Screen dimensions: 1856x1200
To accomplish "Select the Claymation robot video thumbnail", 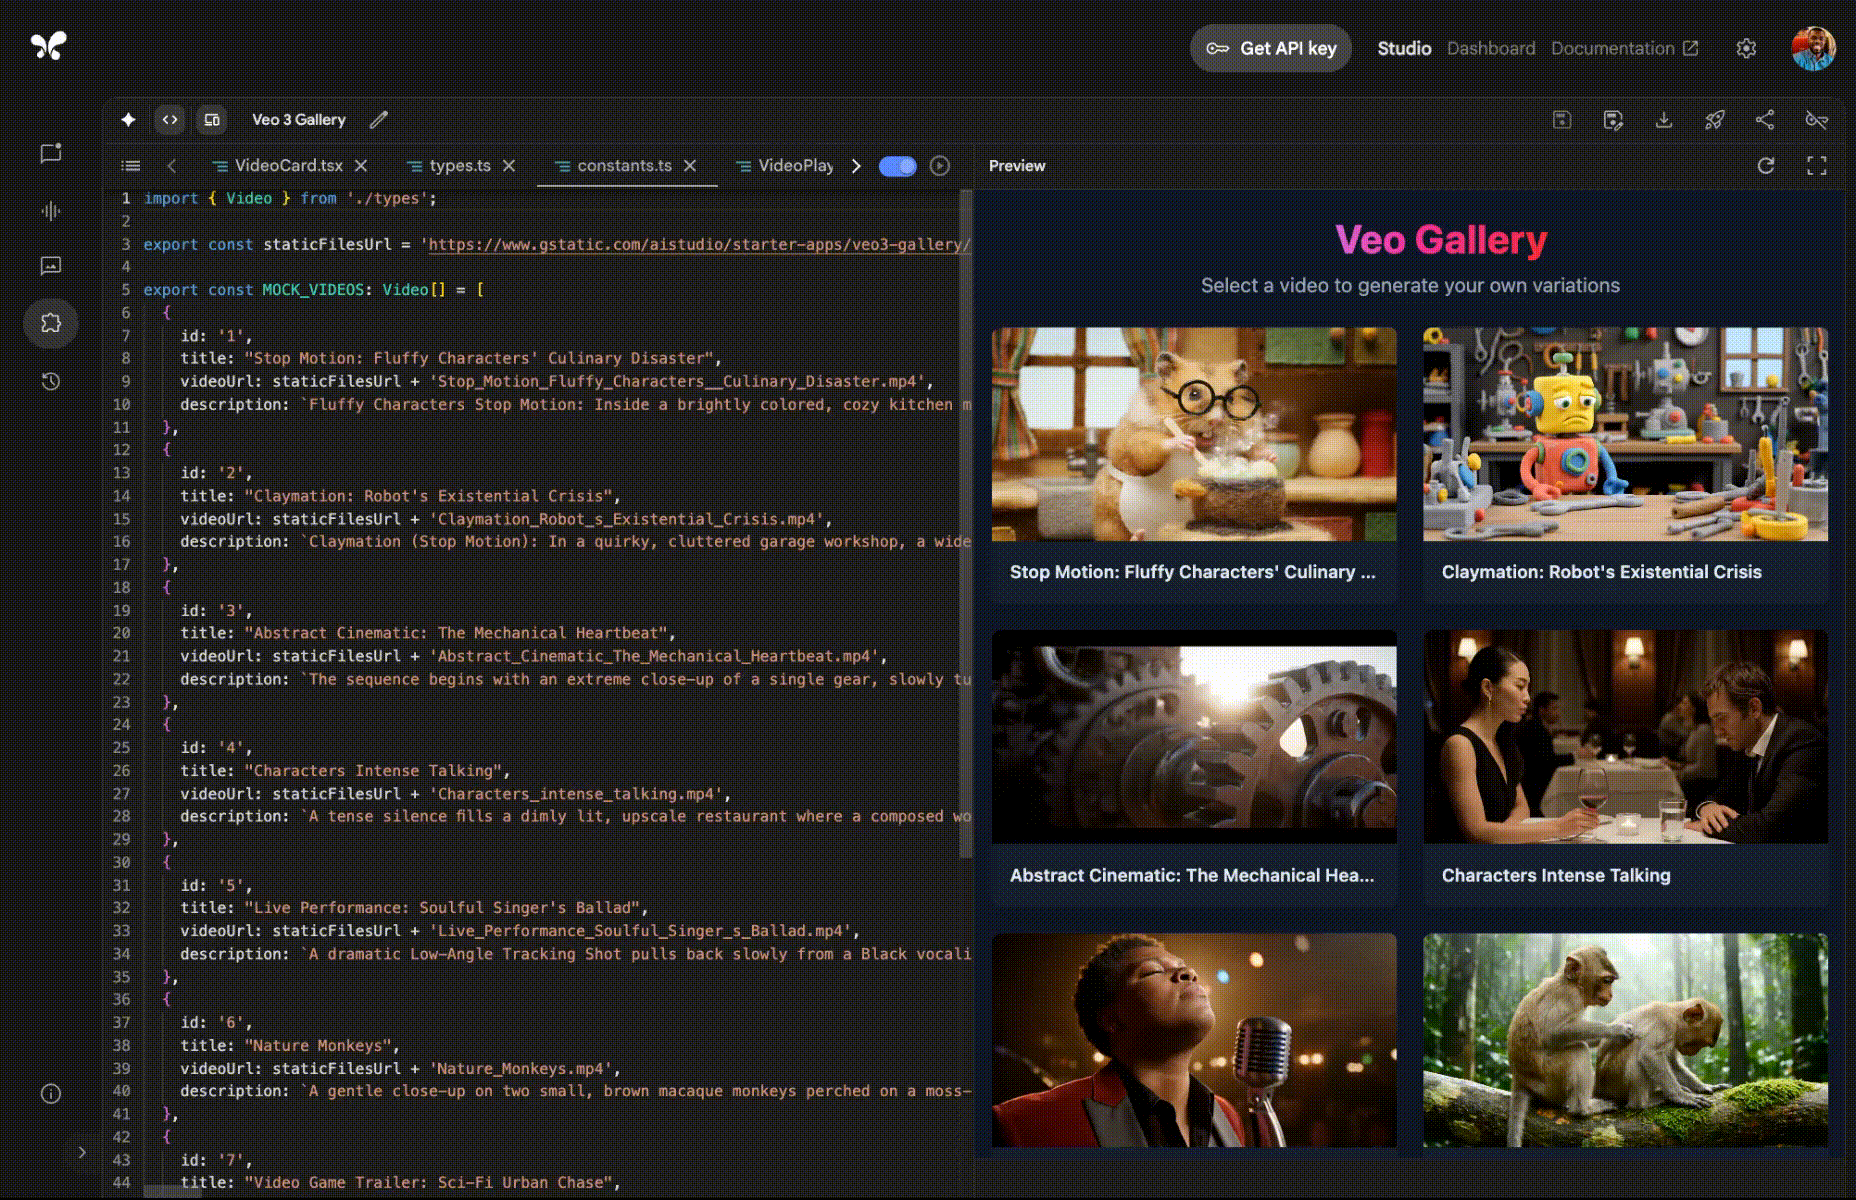I will click(x=1625, y=434).
